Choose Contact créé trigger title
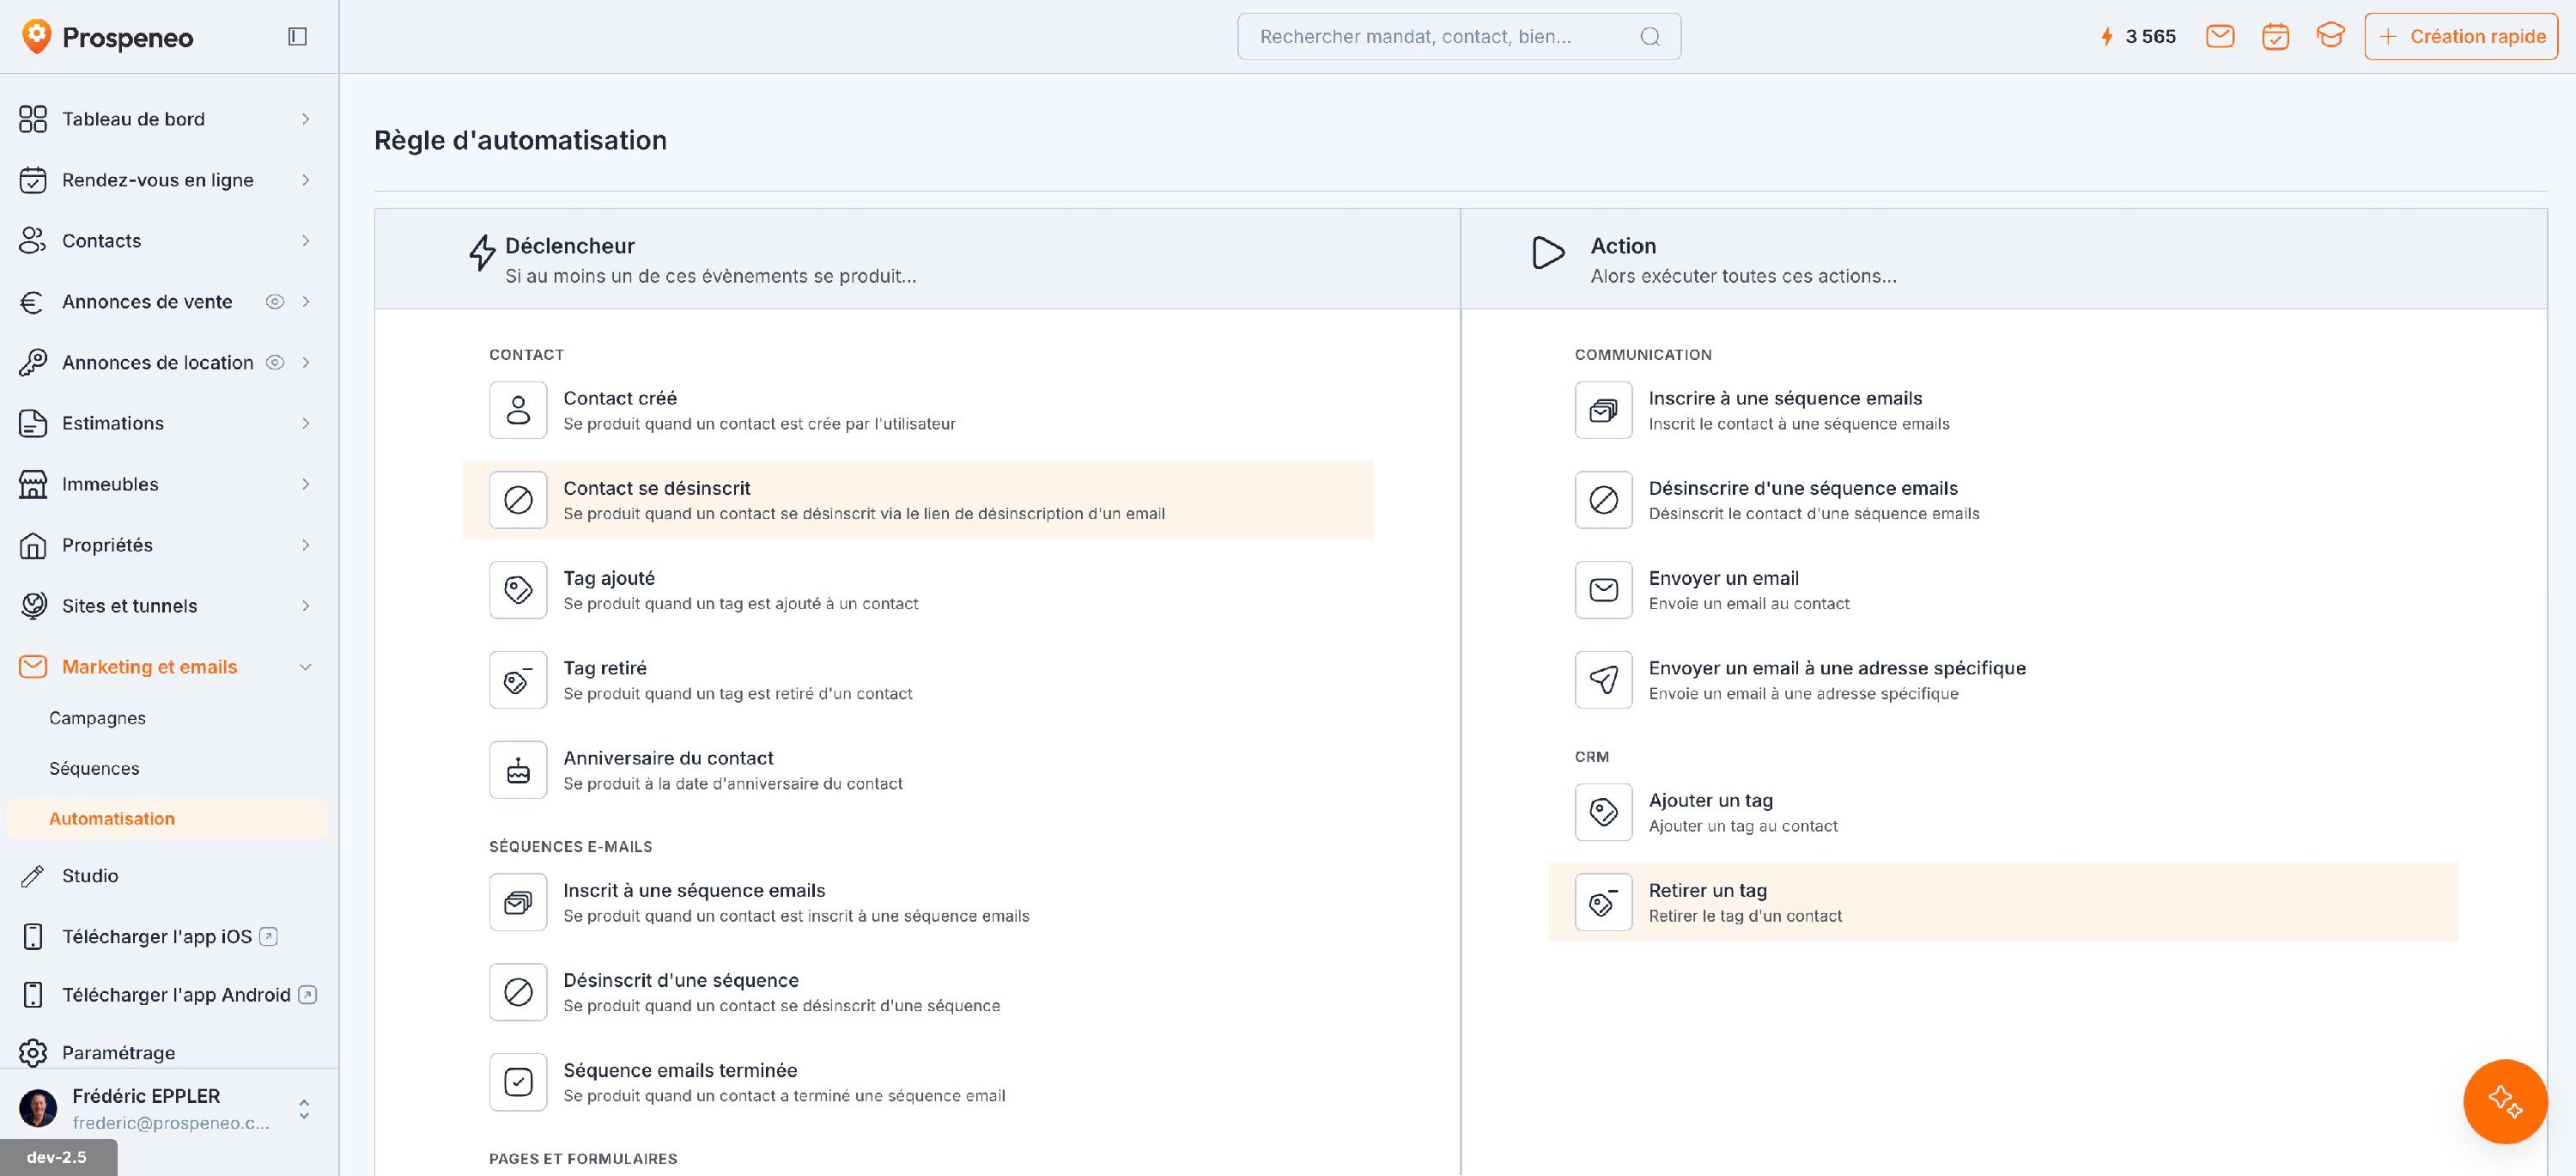Image resolution: width=2576 pixels, height=1176 pixels. 620,398
